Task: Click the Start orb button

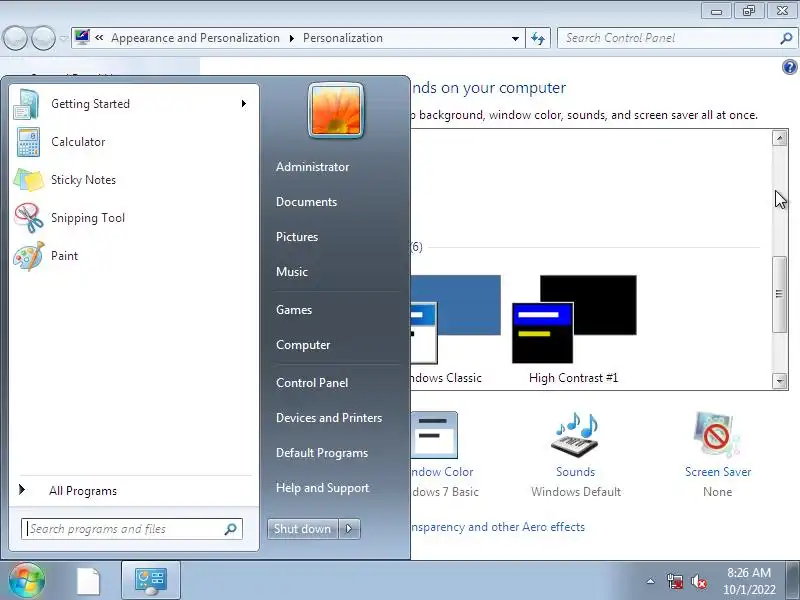Action: coord(26,580)
